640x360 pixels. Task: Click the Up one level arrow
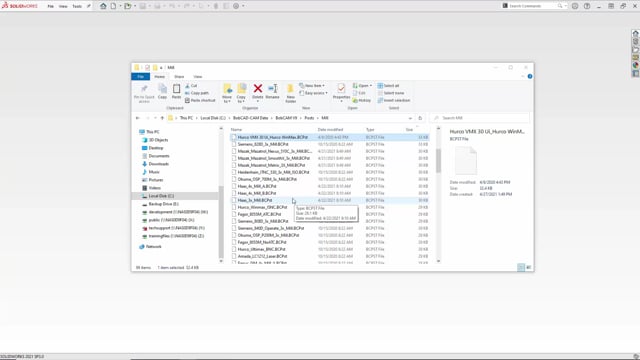click(x=162, y=118)
